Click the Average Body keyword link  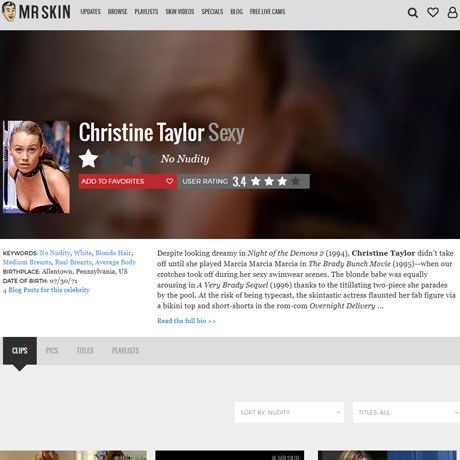pos(115,262)
